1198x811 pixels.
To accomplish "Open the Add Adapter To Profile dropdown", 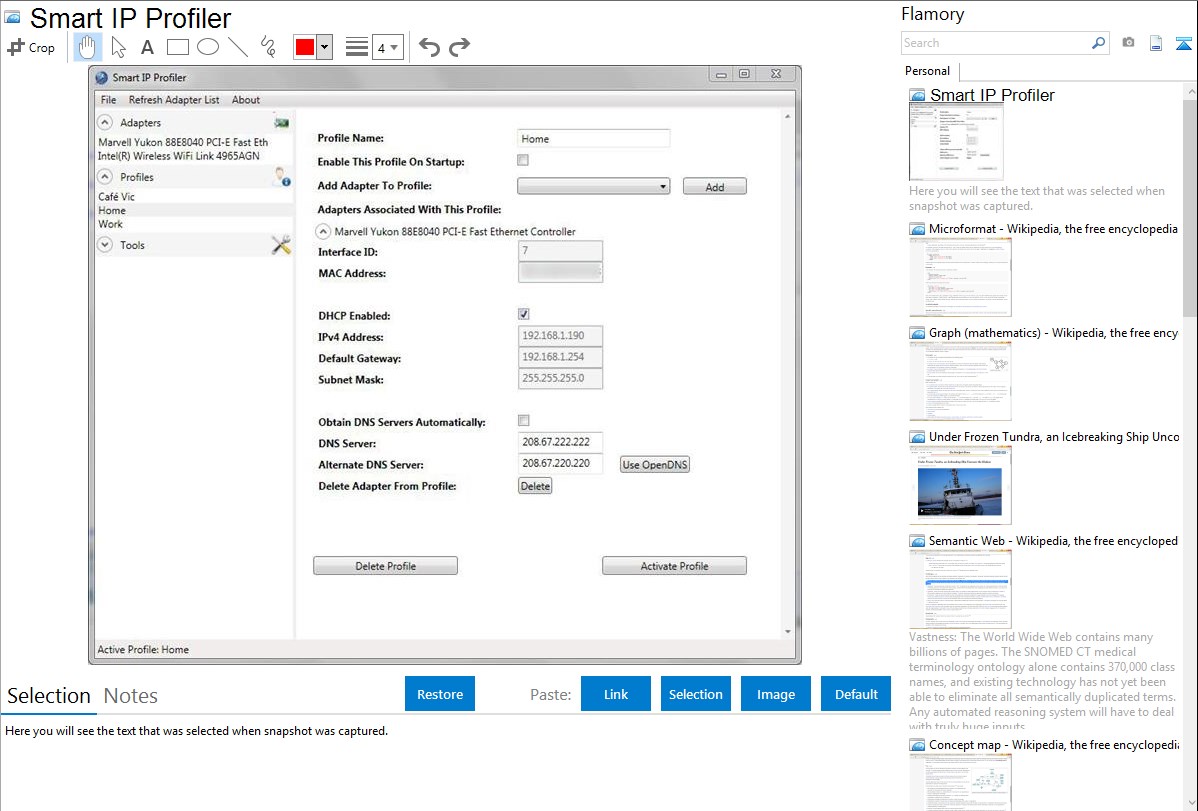I will pos(594,186).
